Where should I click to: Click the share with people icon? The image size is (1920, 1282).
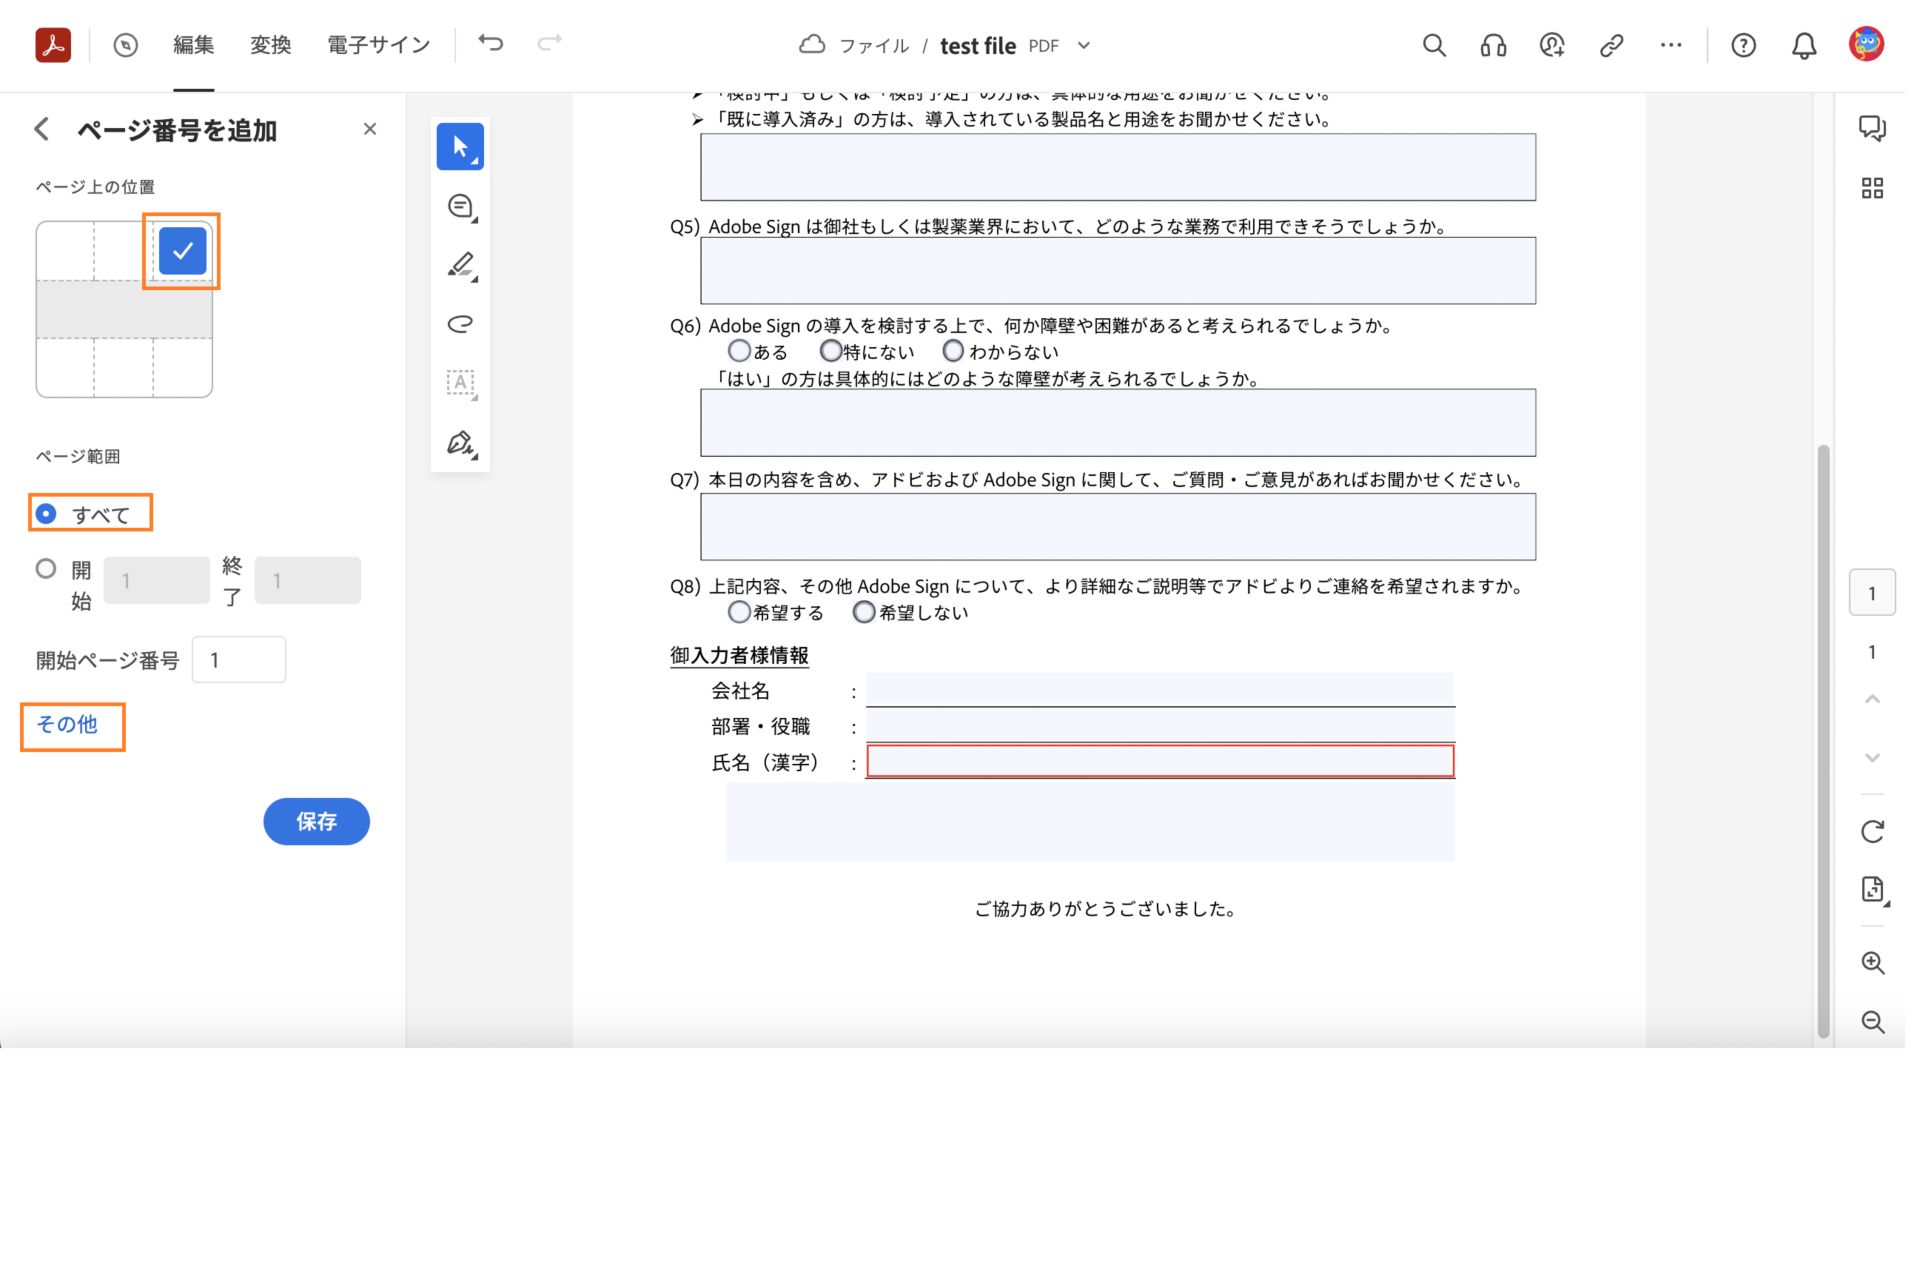pos(1552,45)
